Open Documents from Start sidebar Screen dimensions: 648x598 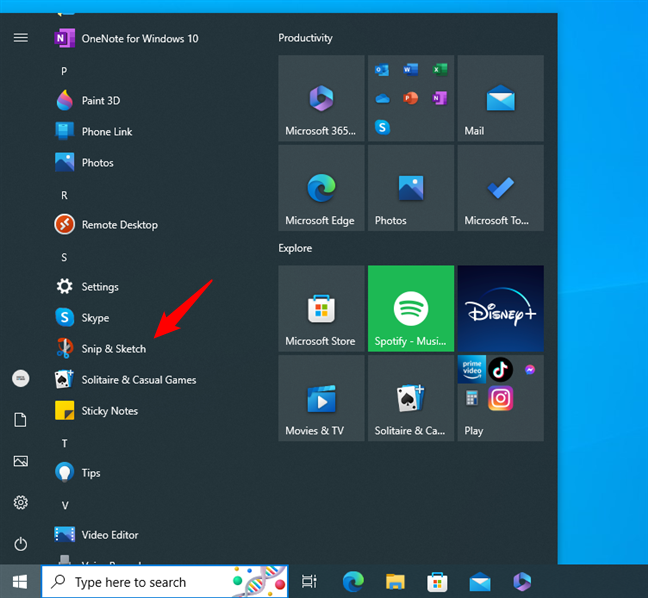coord(21,420)
